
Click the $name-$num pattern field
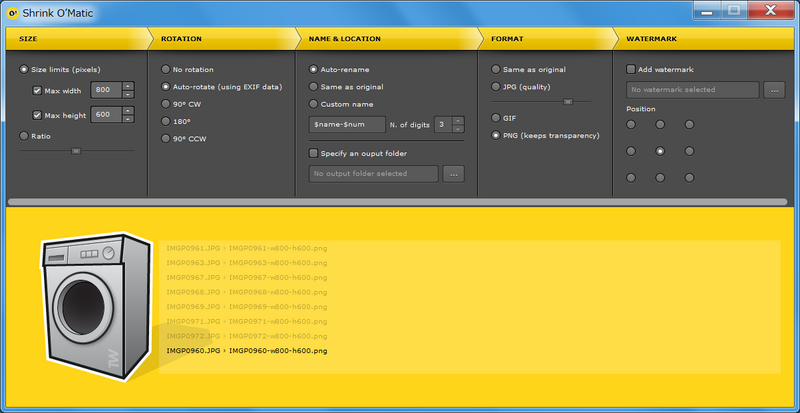pyautogui.click(x=347, y=125)
